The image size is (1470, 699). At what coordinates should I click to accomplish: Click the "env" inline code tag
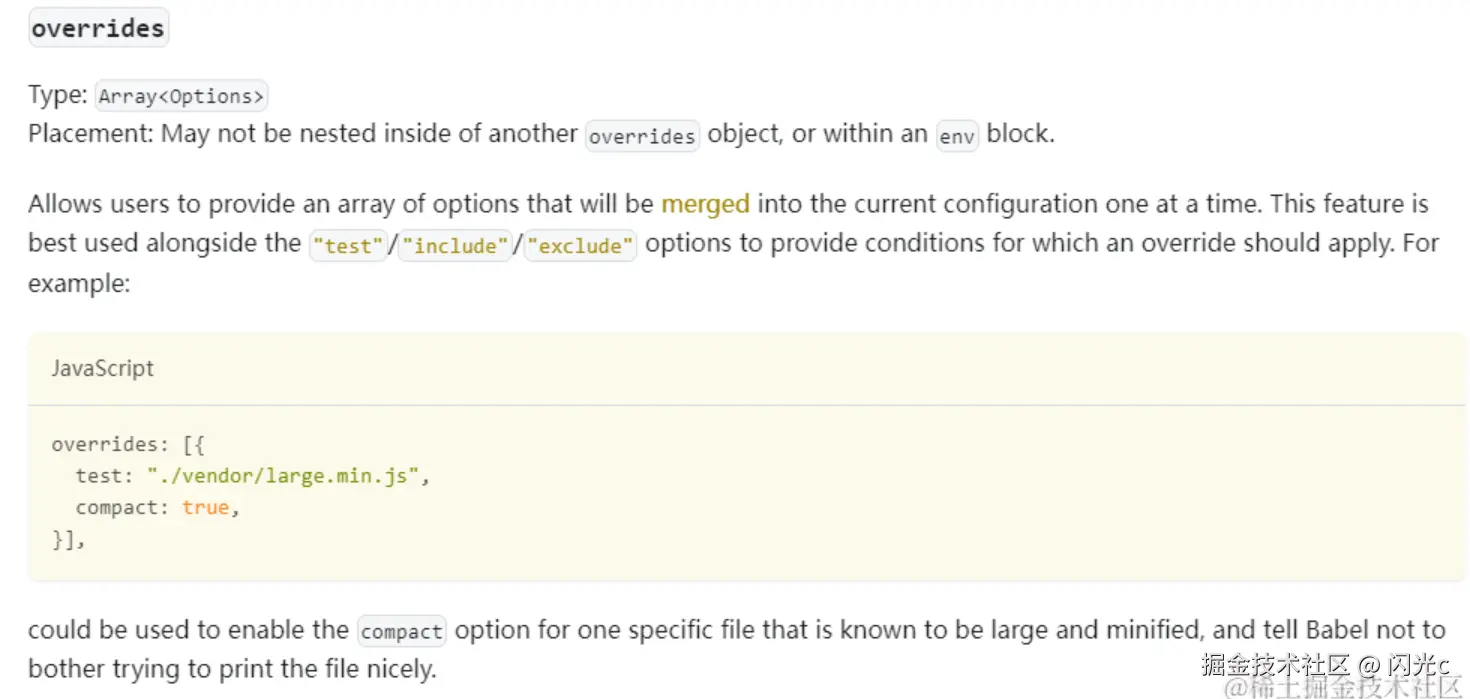pos(956,136)
